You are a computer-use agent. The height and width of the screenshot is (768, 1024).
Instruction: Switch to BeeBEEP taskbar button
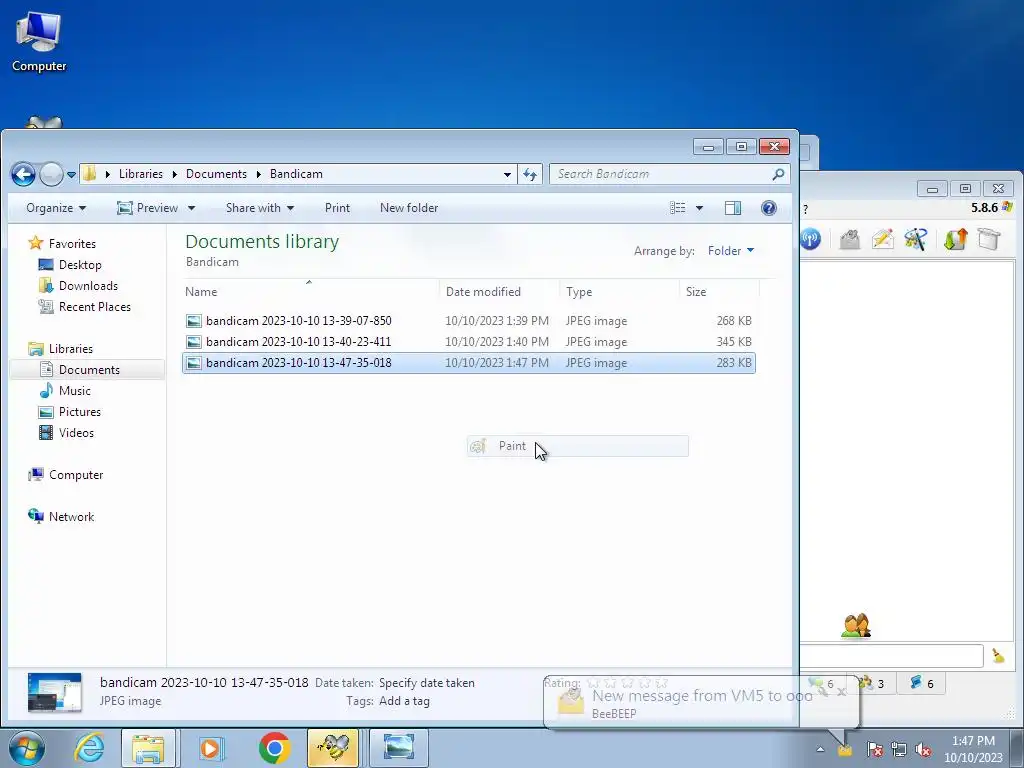tap(333, 748)
